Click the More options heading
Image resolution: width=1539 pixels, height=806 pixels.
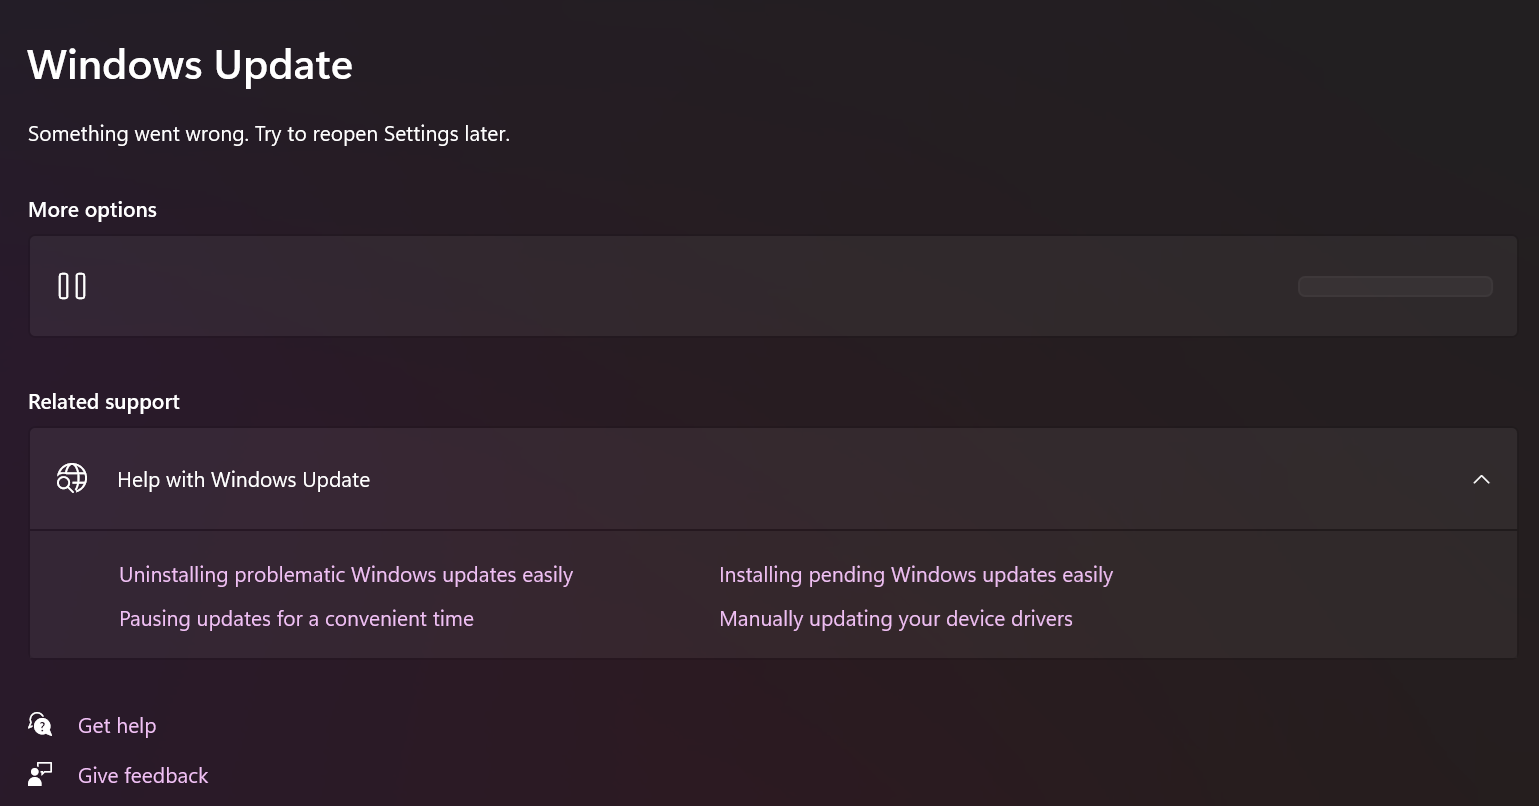point(92,210)
